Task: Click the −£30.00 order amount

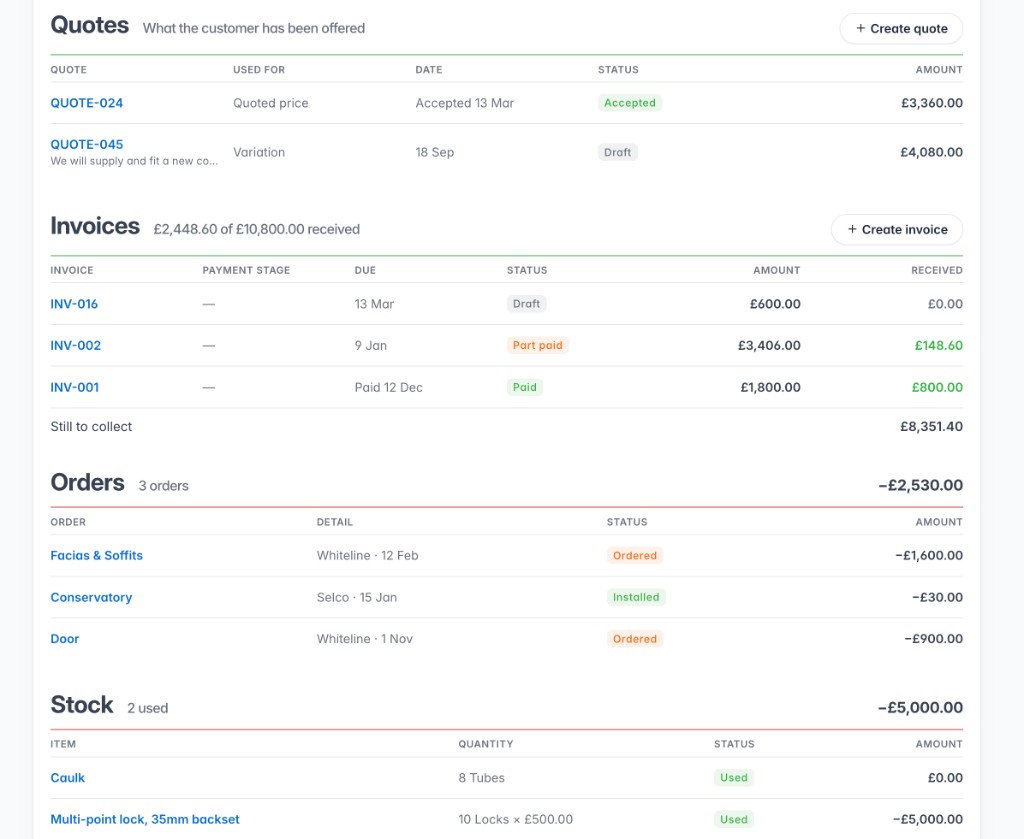Action: point(937,597)
